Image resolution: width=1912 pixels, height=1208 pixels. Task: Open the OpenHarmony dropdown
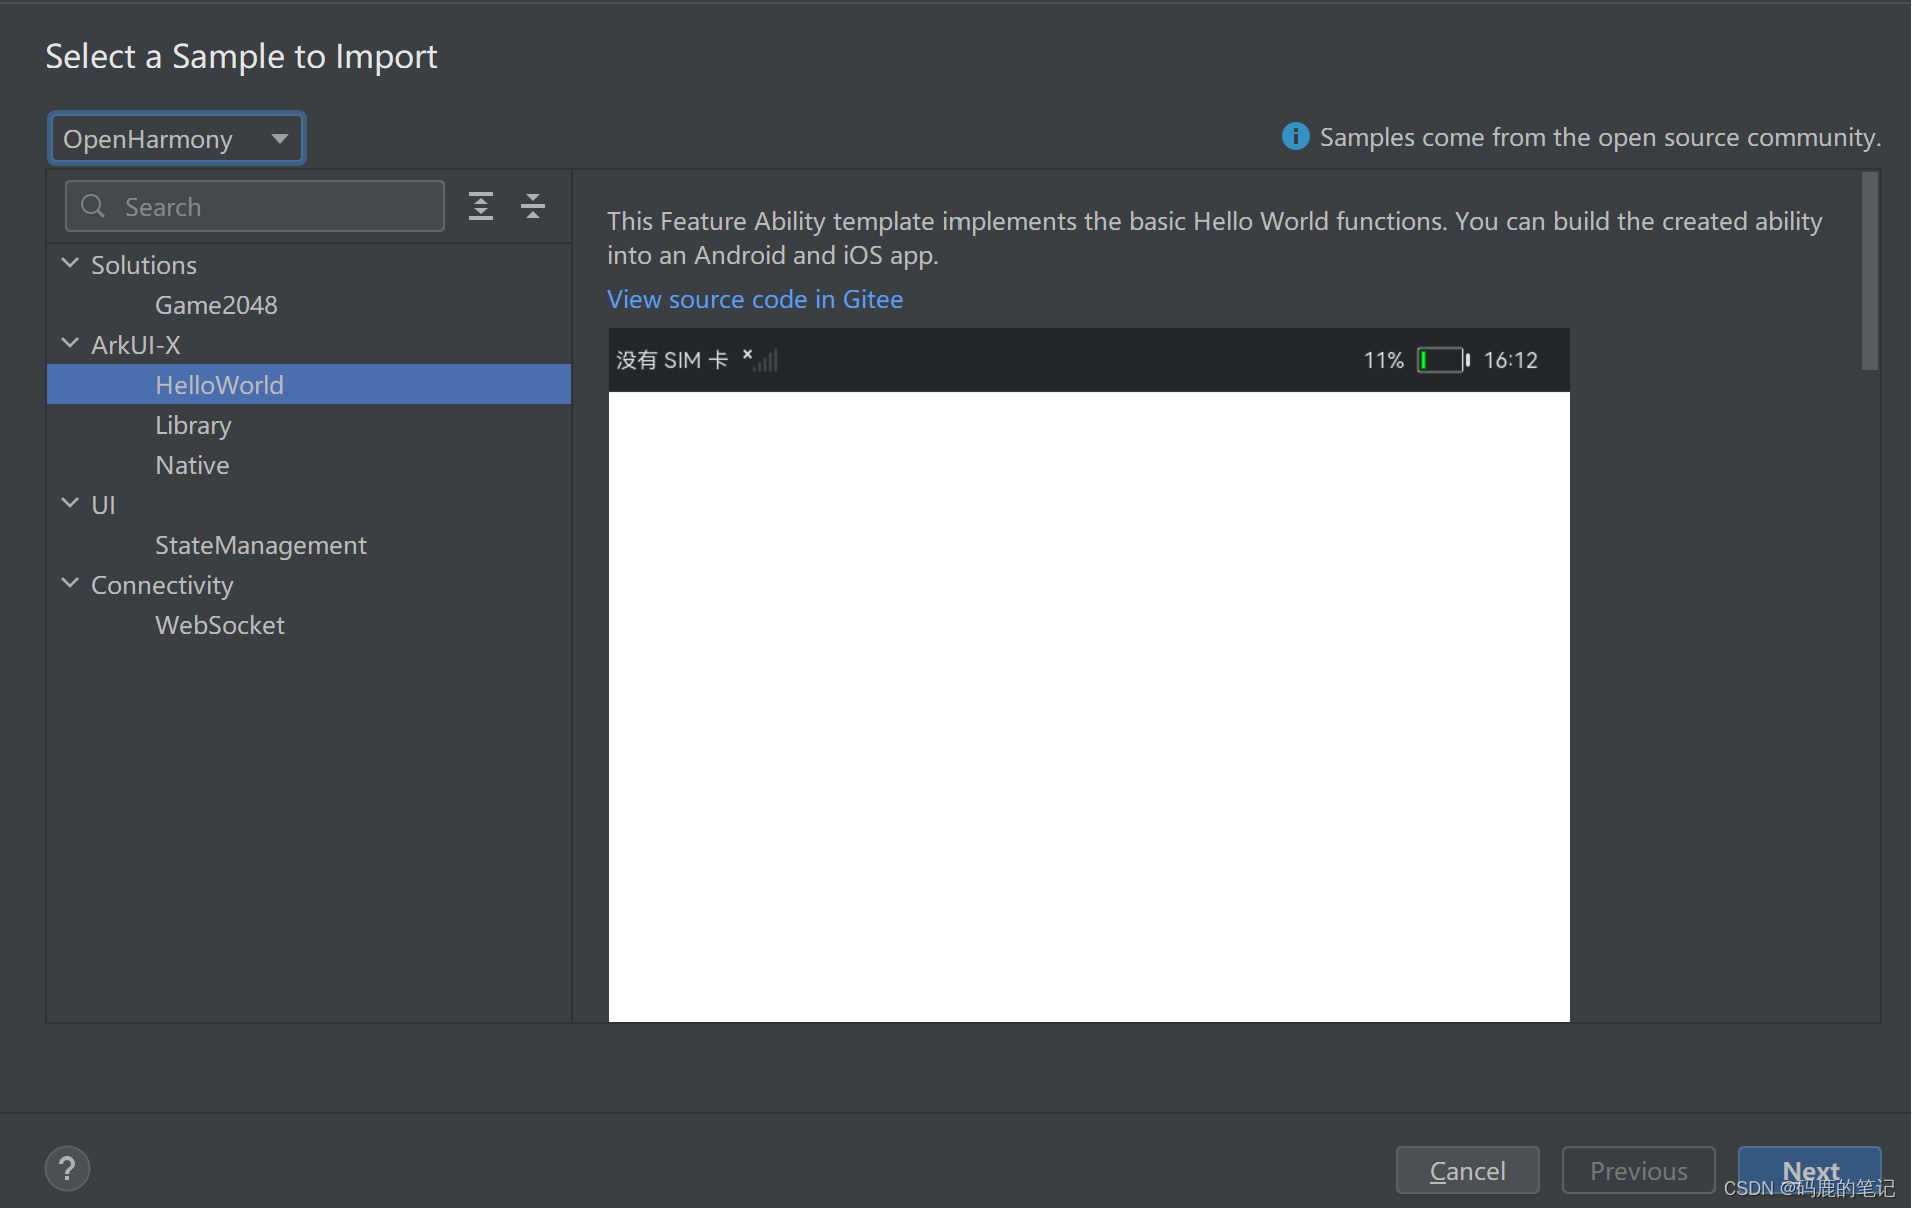tap(176, 138)
